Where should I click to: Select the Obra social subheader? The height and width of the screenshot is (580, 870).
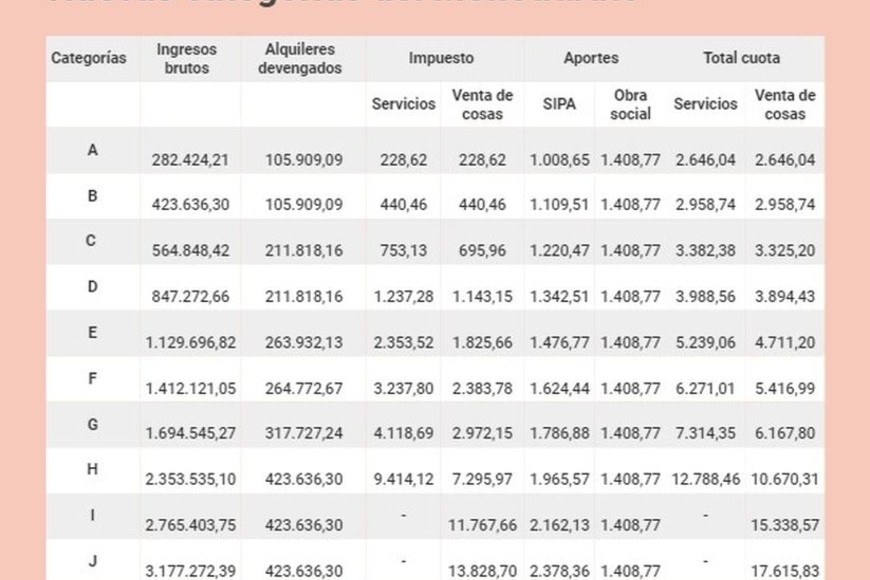(631, 104)
